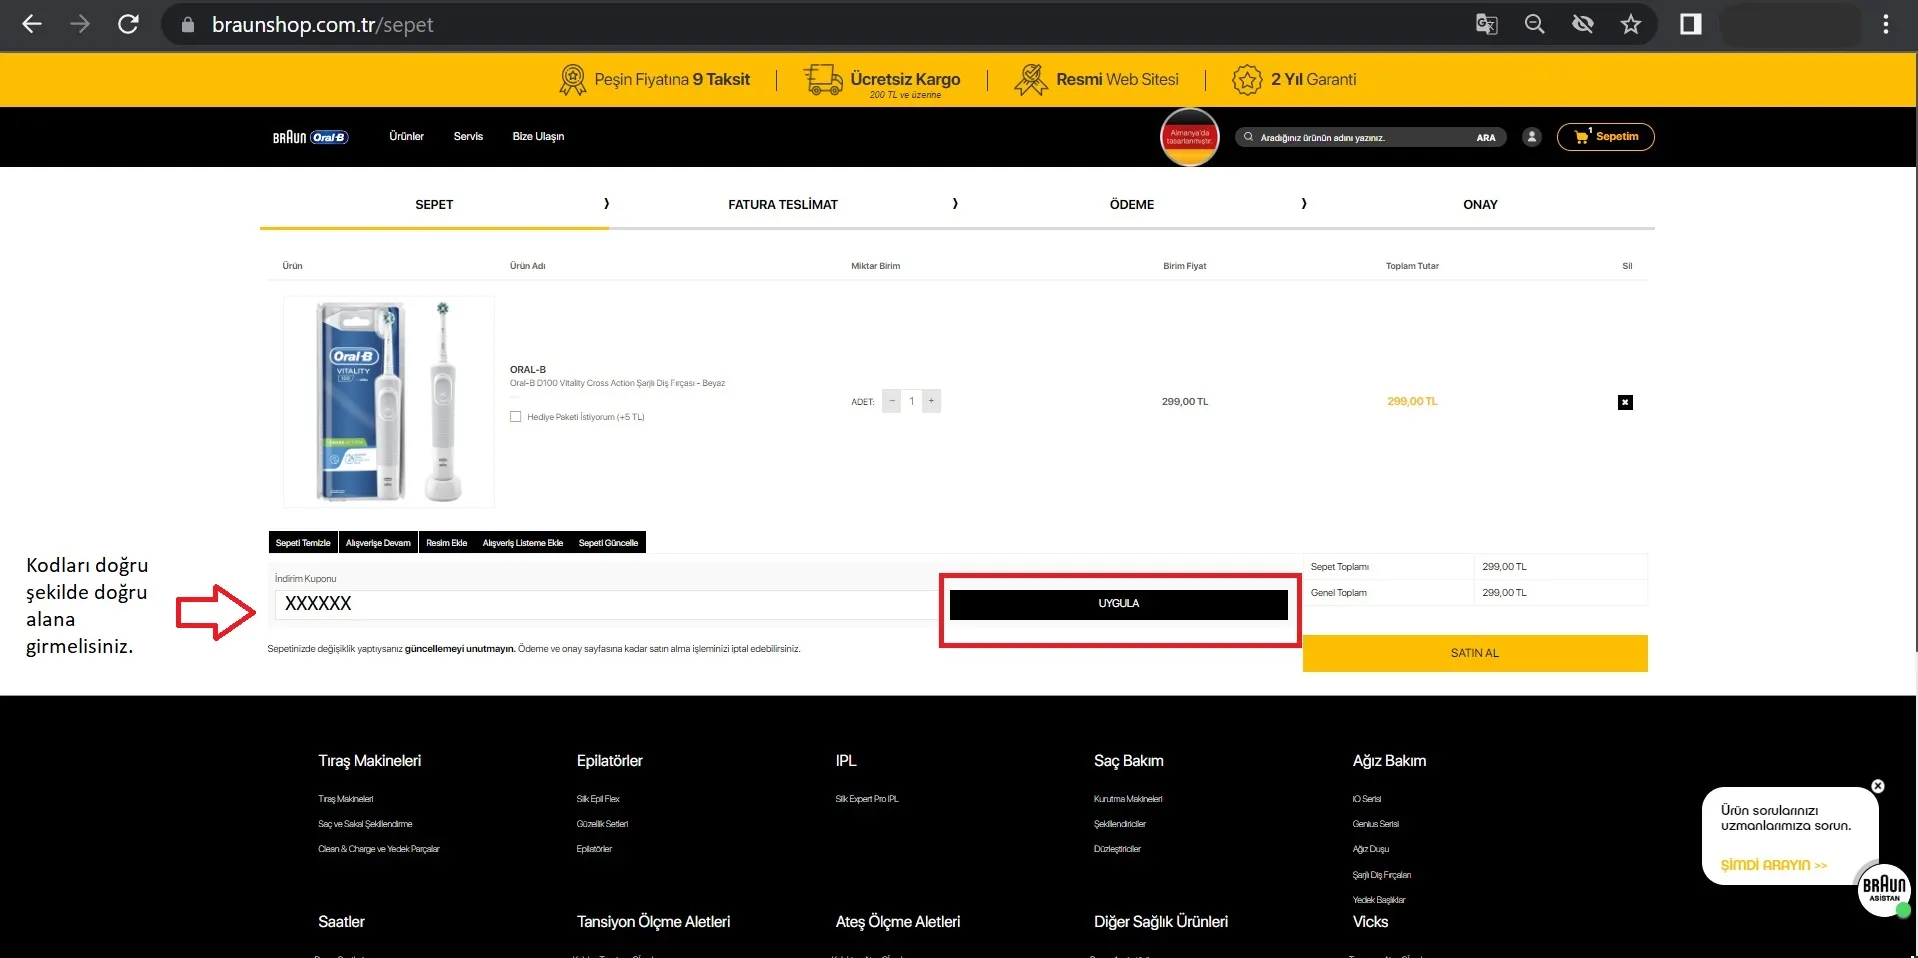Open the Sepetim cart button

click(x=1605, y=137)
